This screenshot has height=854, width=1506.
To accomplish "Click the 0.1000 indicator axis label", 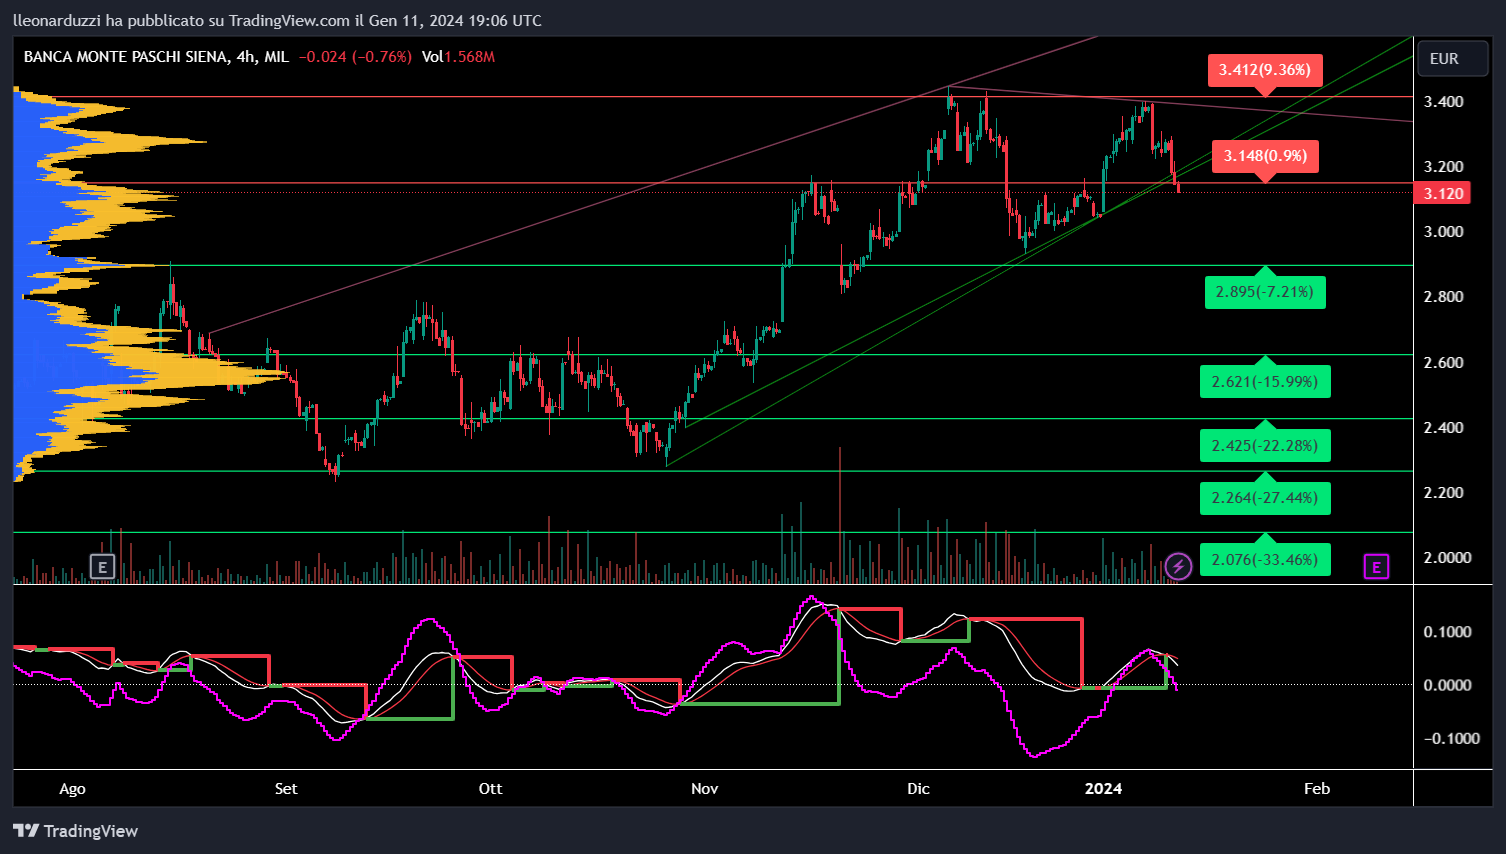I will click(1447, 631).
